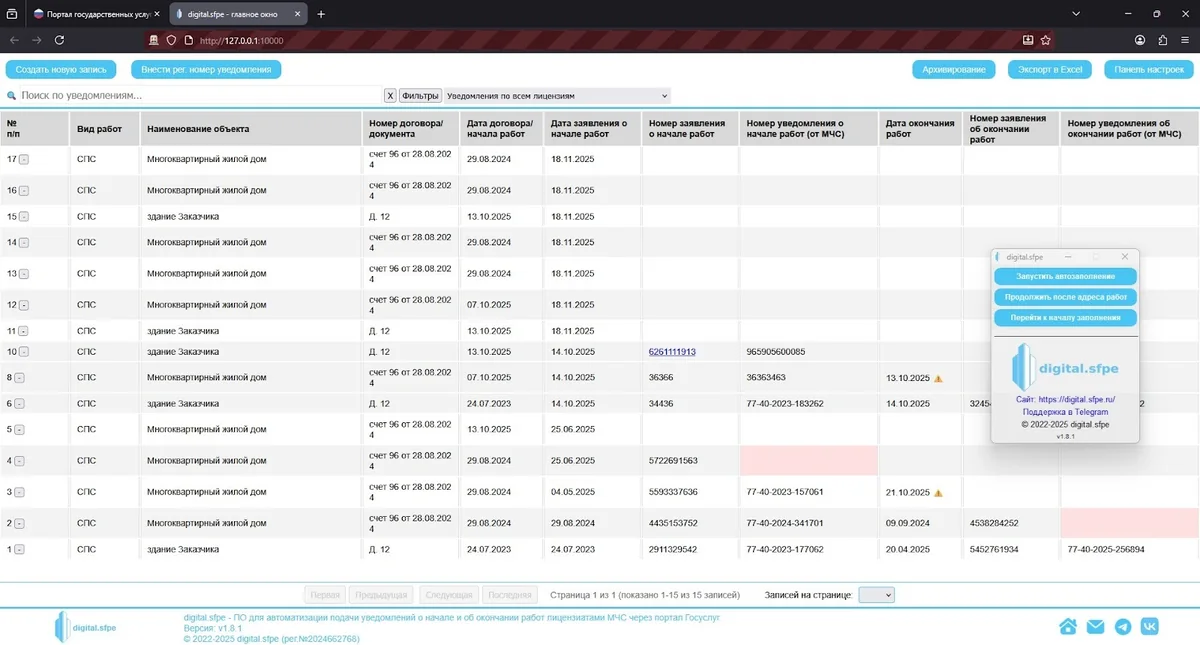Open the Панель настроек button
Image resolution: width=1200 pixels, height=645 pixels.
(x=1149, y=70)
